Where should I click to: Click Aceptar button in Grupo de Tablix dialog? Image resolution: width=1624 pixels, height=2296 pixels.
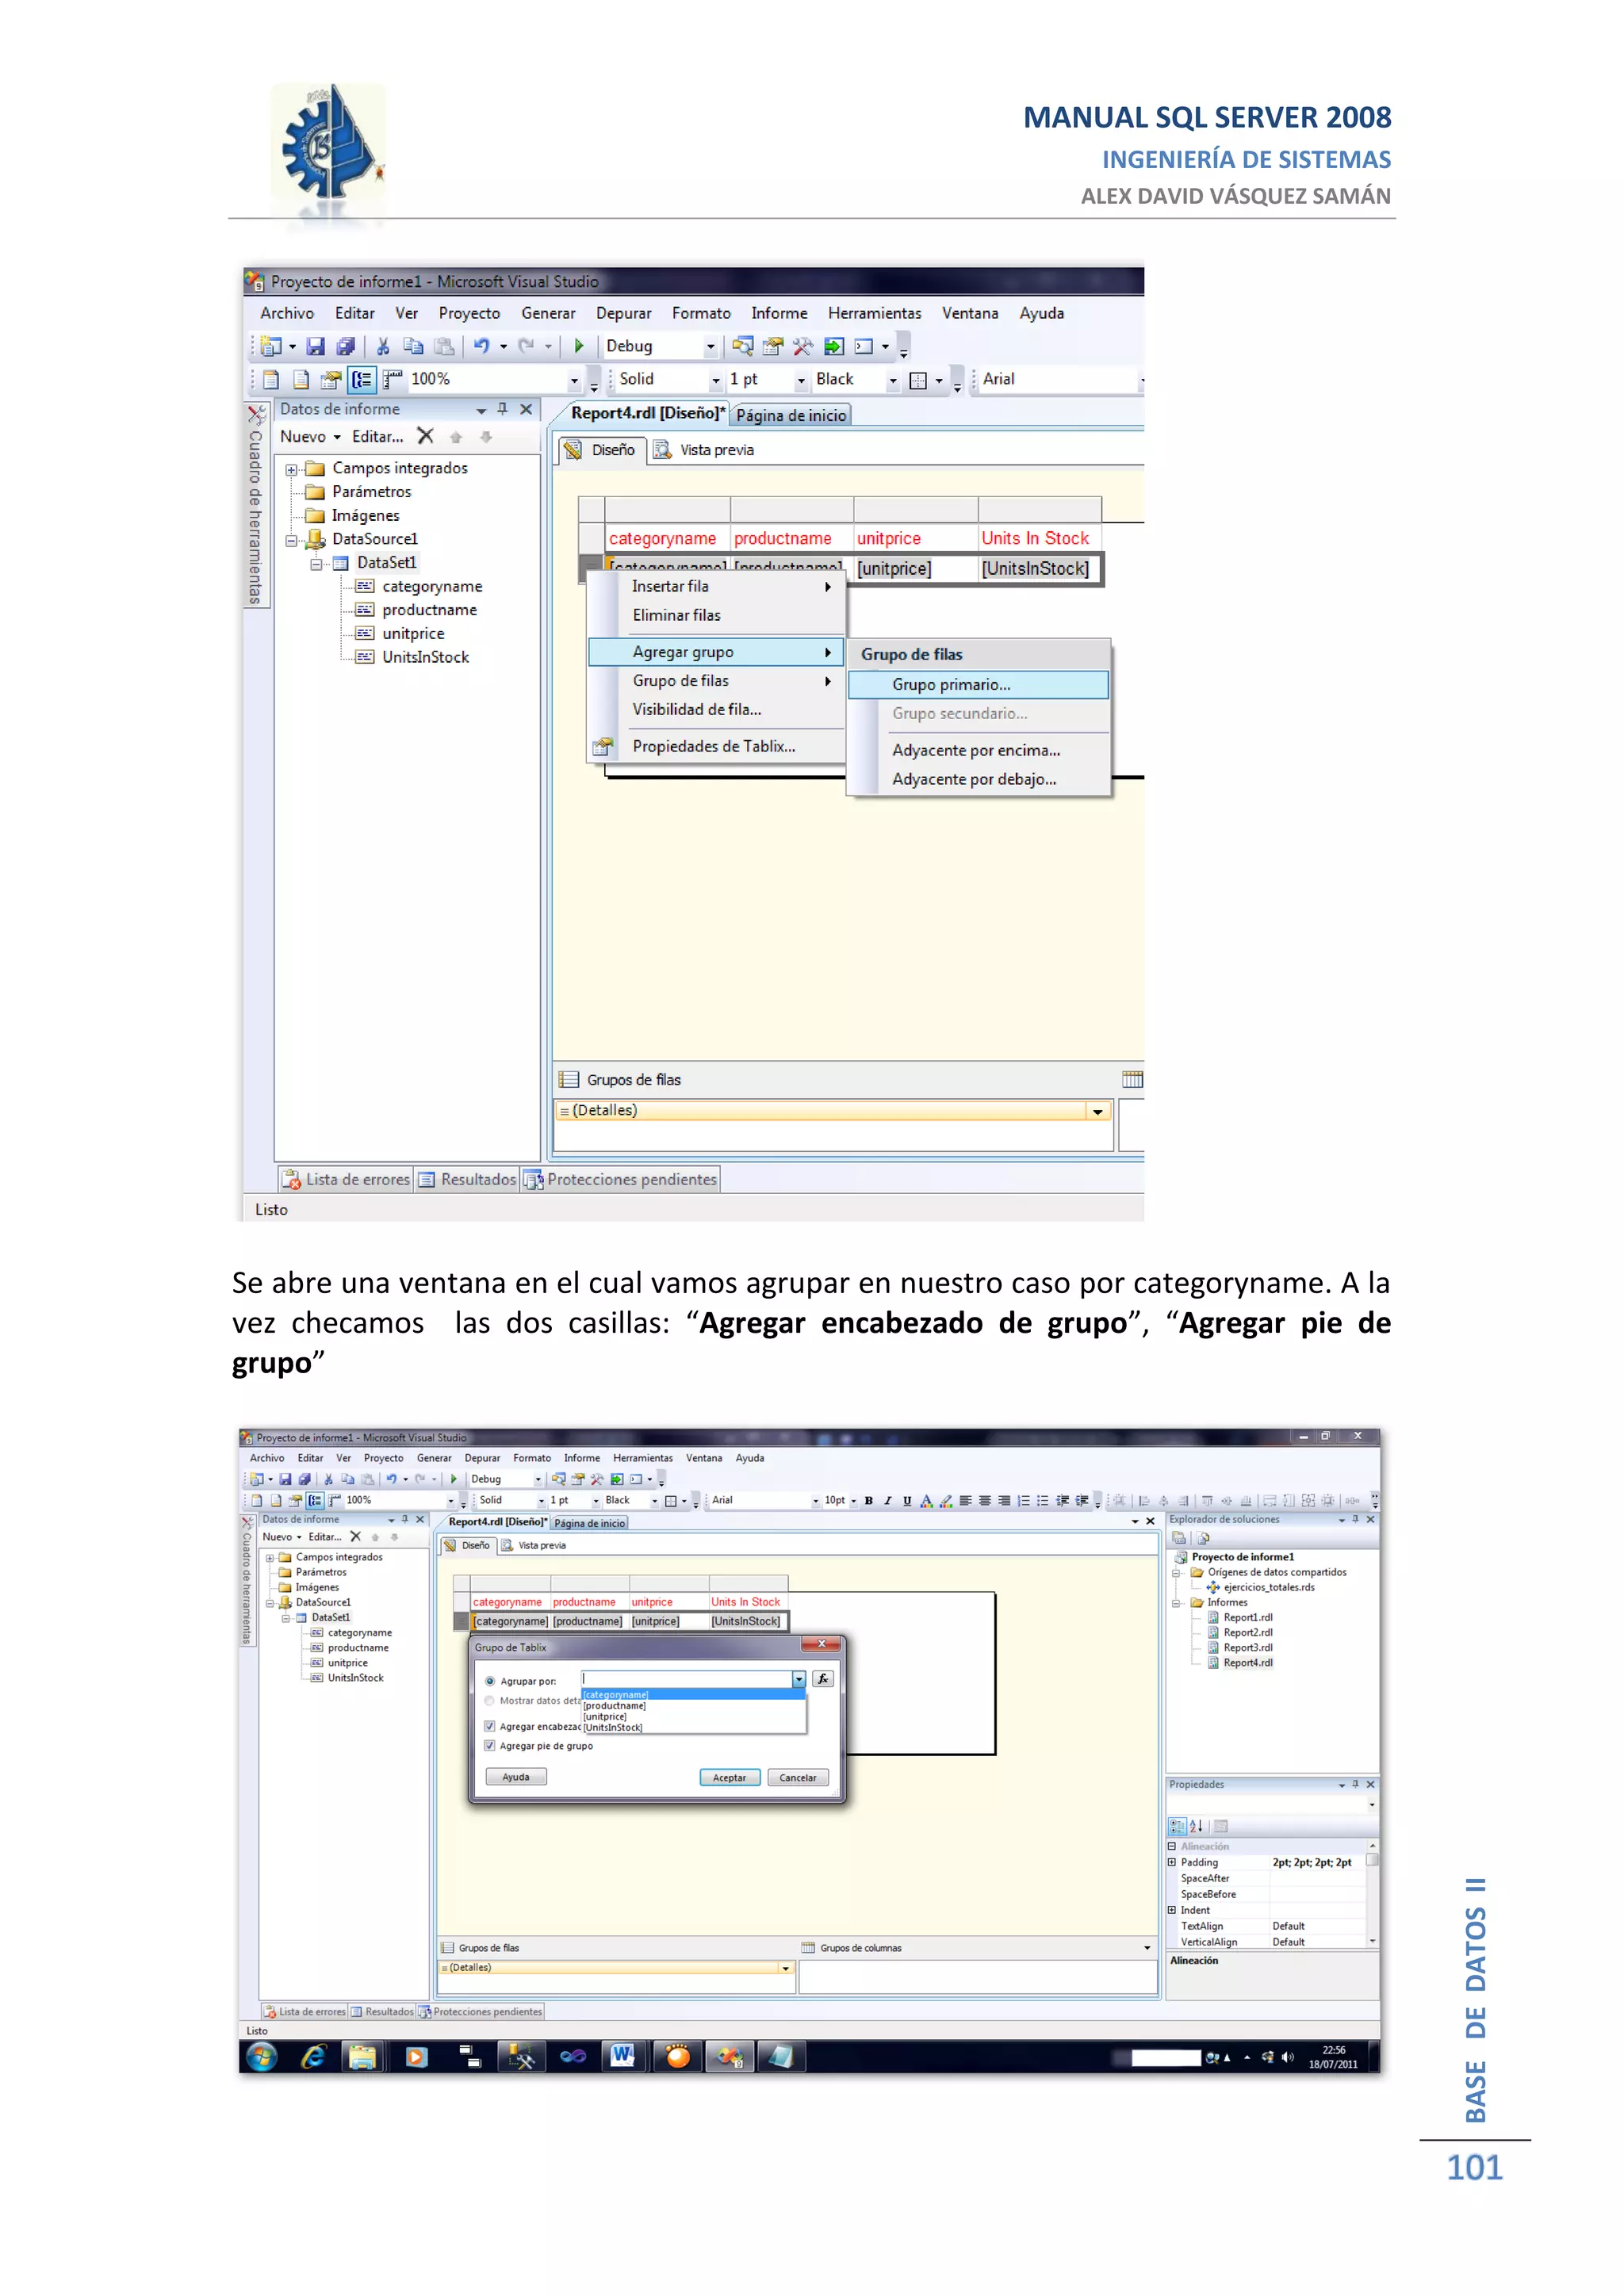[729, 1777]
